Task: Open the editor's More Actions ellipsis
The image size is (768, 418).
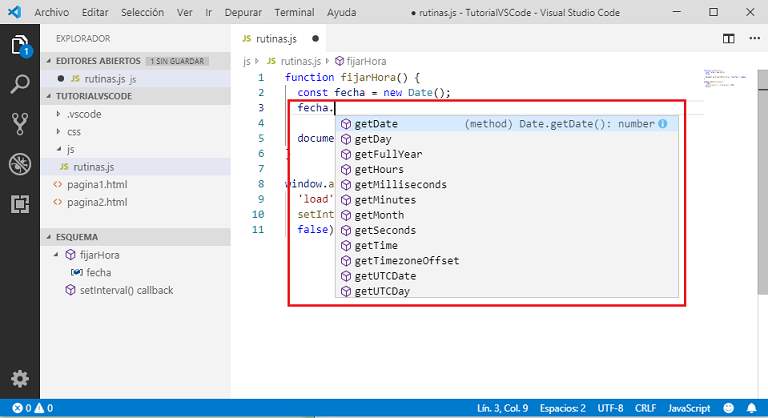Action: [x=754, y=38]
